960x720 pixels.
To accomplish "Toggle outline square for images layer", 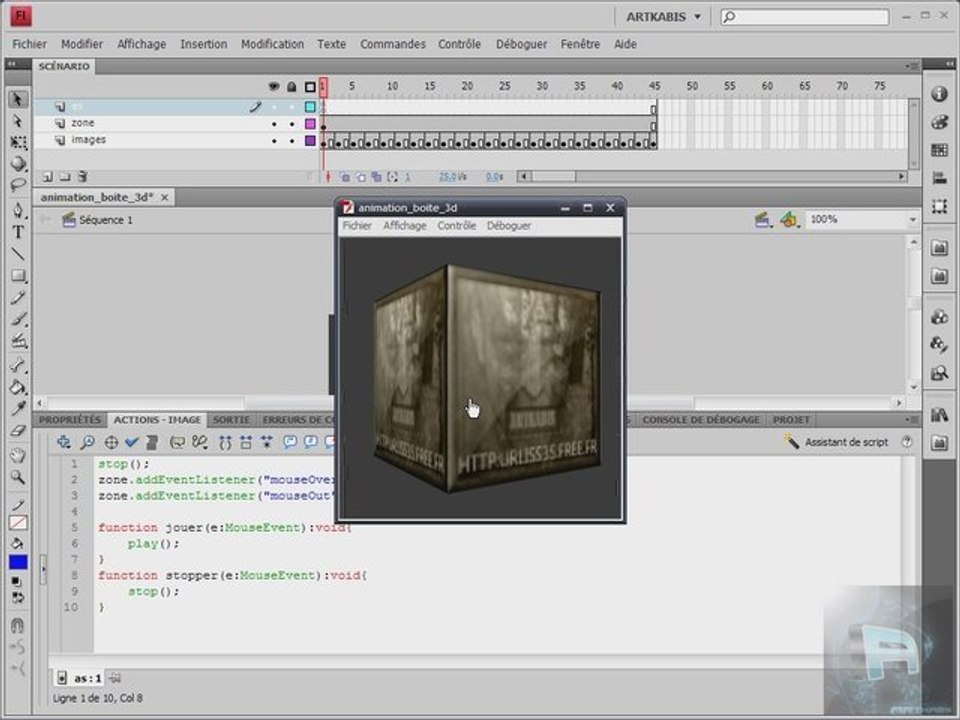I will [x=310, y=141].
